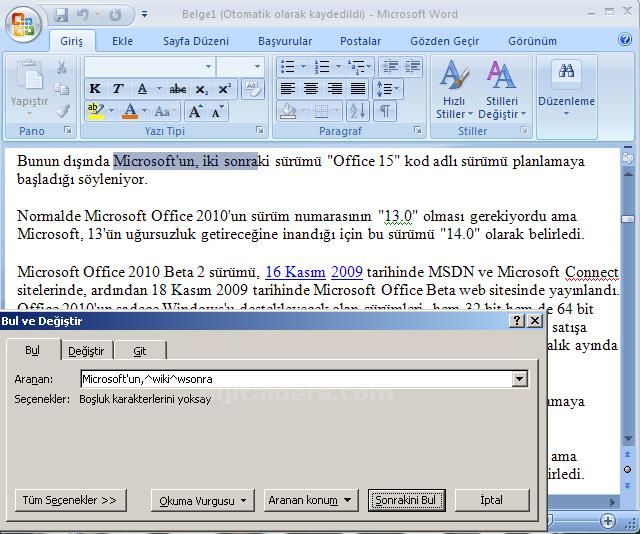Click İptal button
Screen dimensions: 640x534
pos(492,500)
